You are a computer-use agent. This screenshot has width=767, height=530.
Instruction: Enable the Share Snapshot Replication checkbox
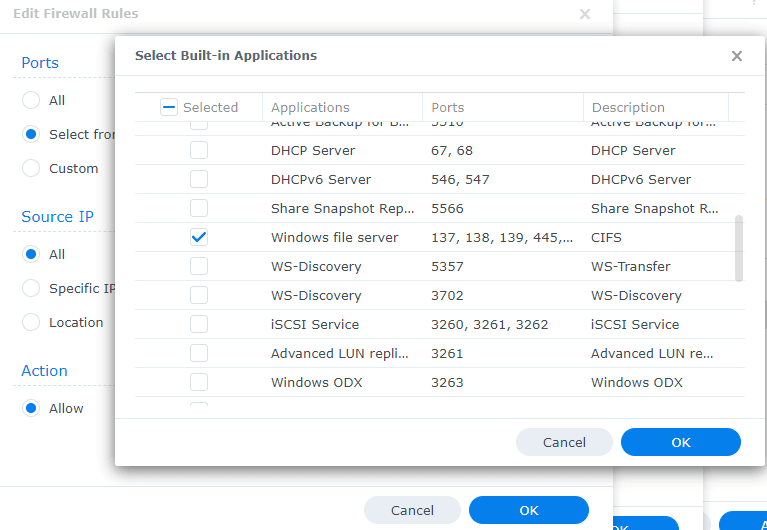[x=199, y=208]
